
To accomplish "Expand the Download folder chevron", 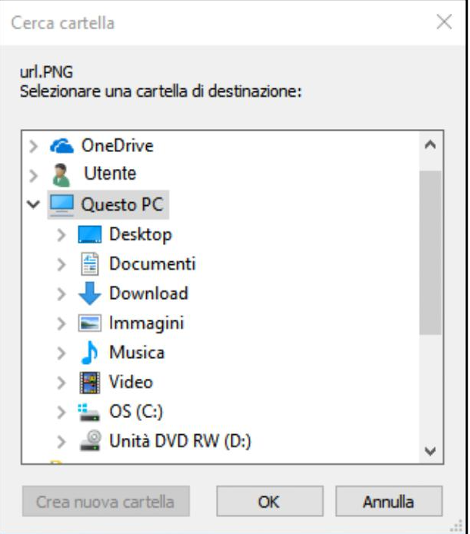I will (x=61, y=294).
